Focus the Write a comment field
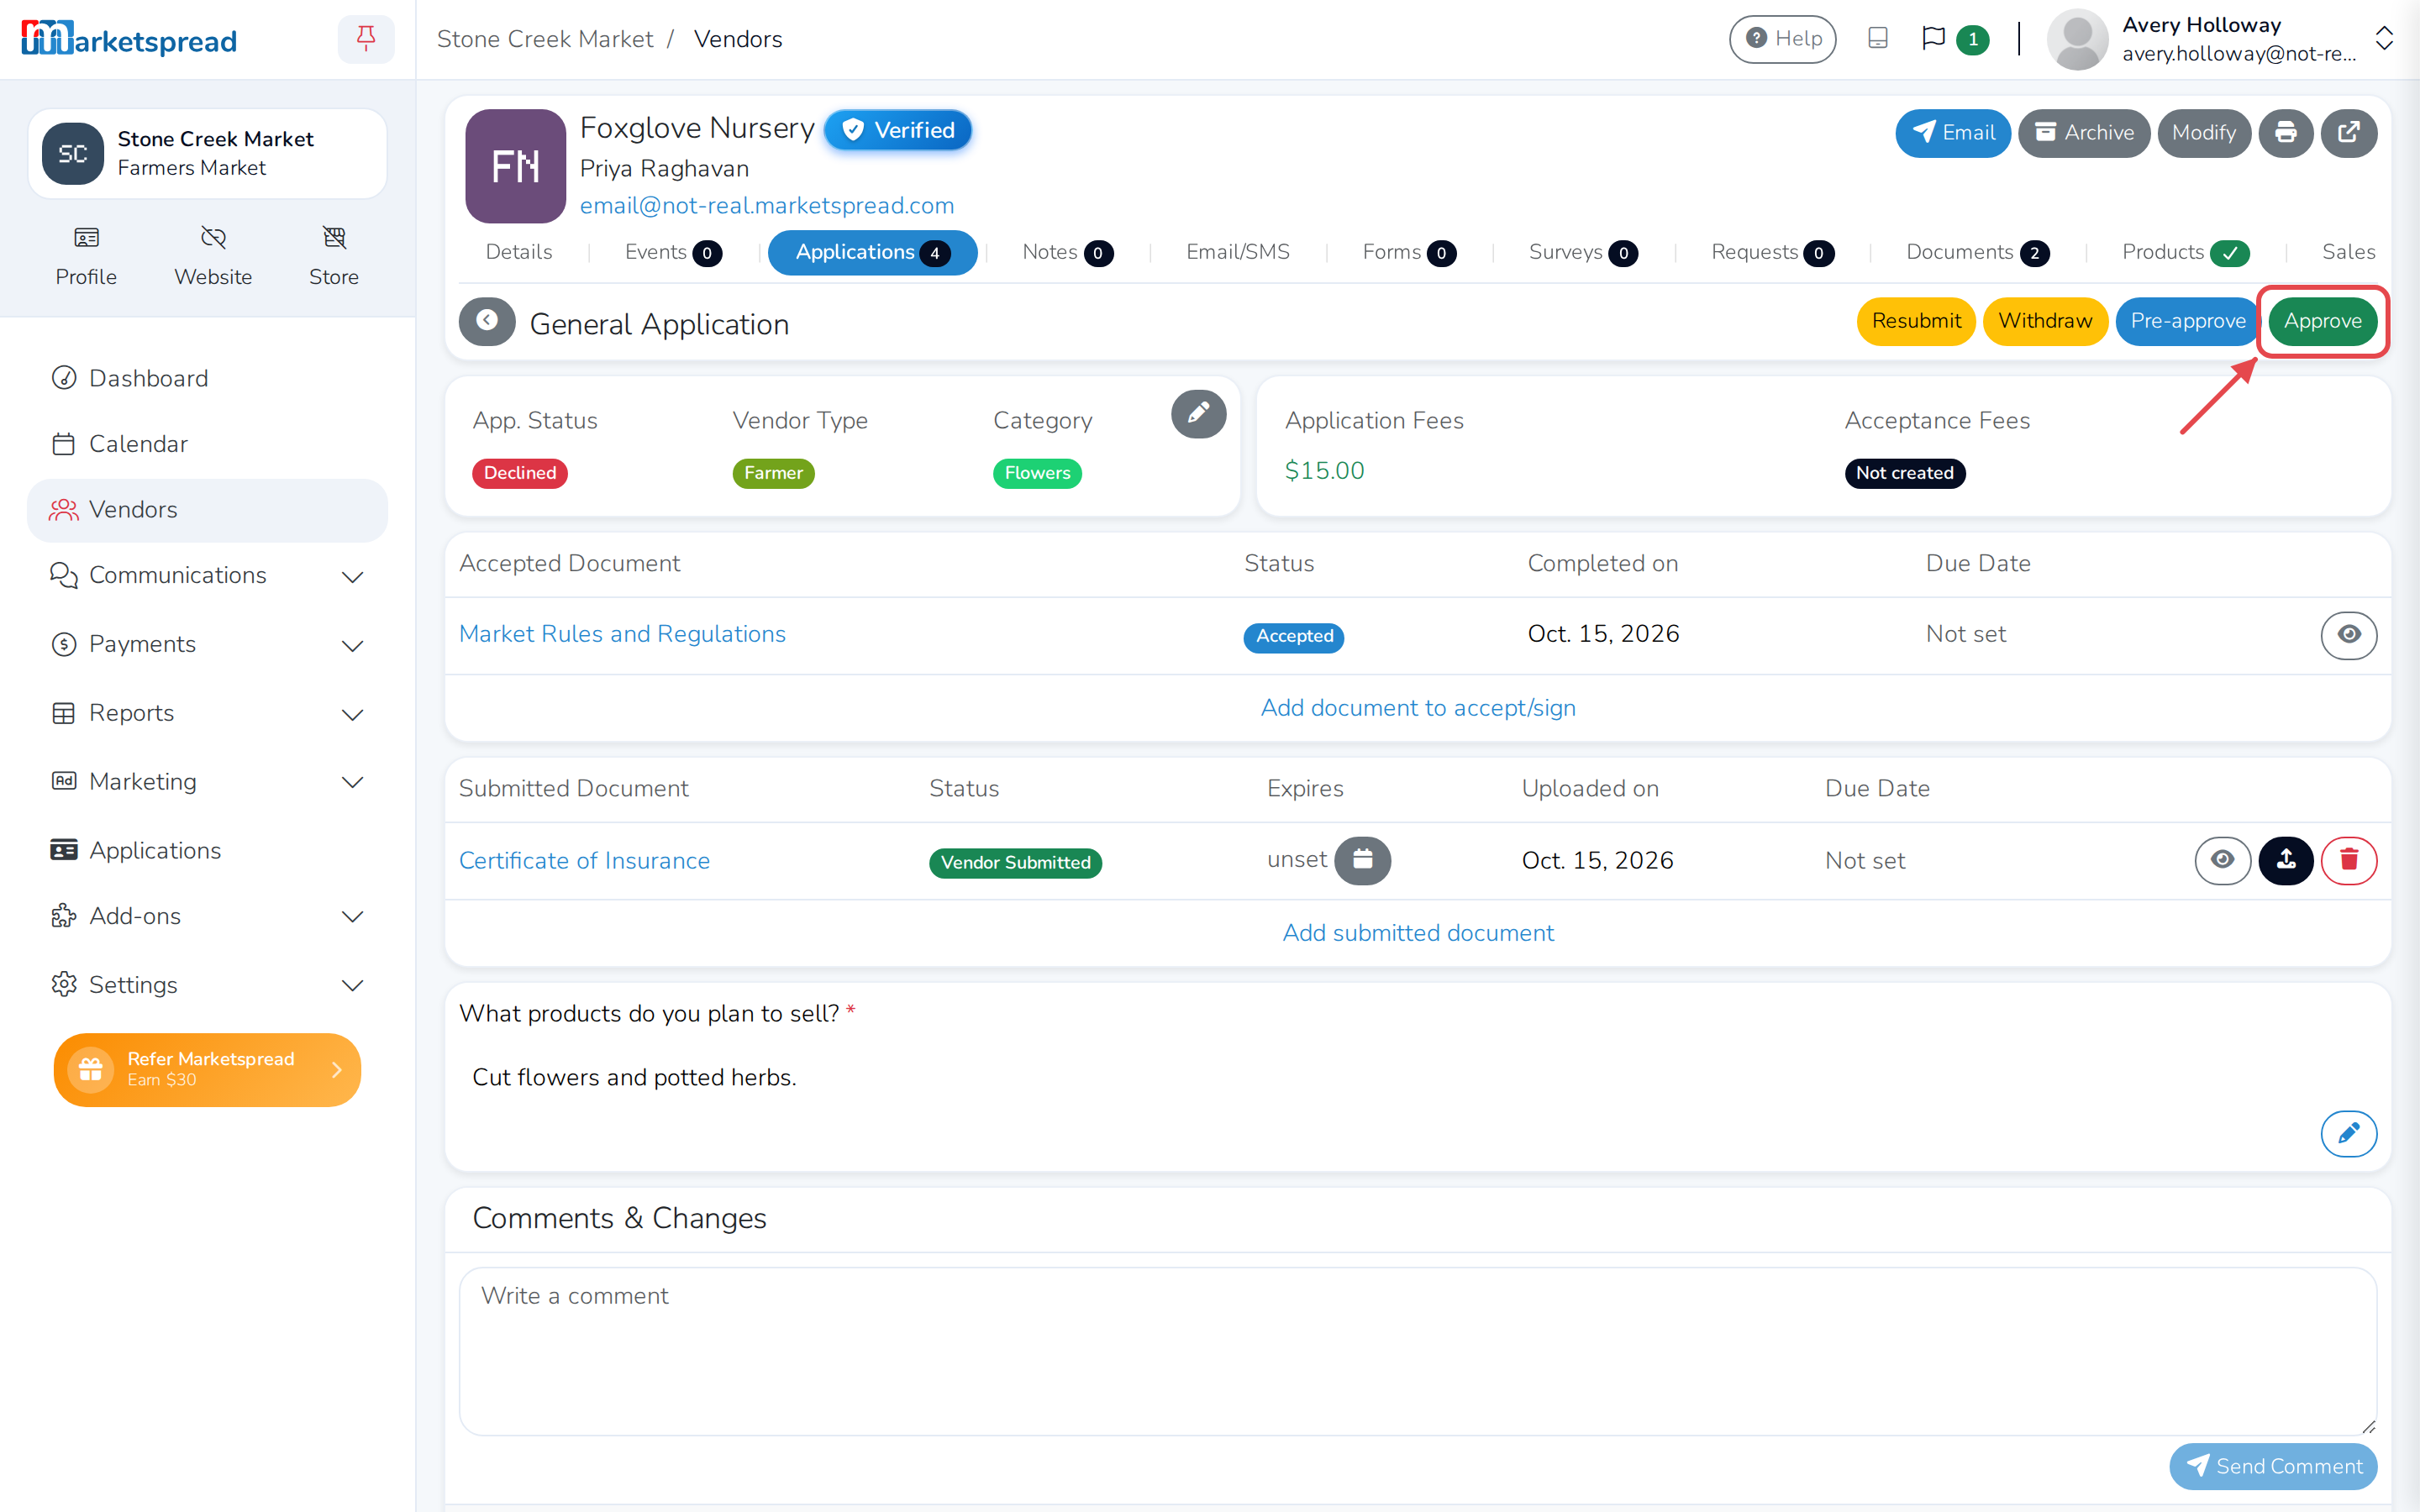The width and height of the screenshot is (2420, 1512). [x=1418, y=1351]
